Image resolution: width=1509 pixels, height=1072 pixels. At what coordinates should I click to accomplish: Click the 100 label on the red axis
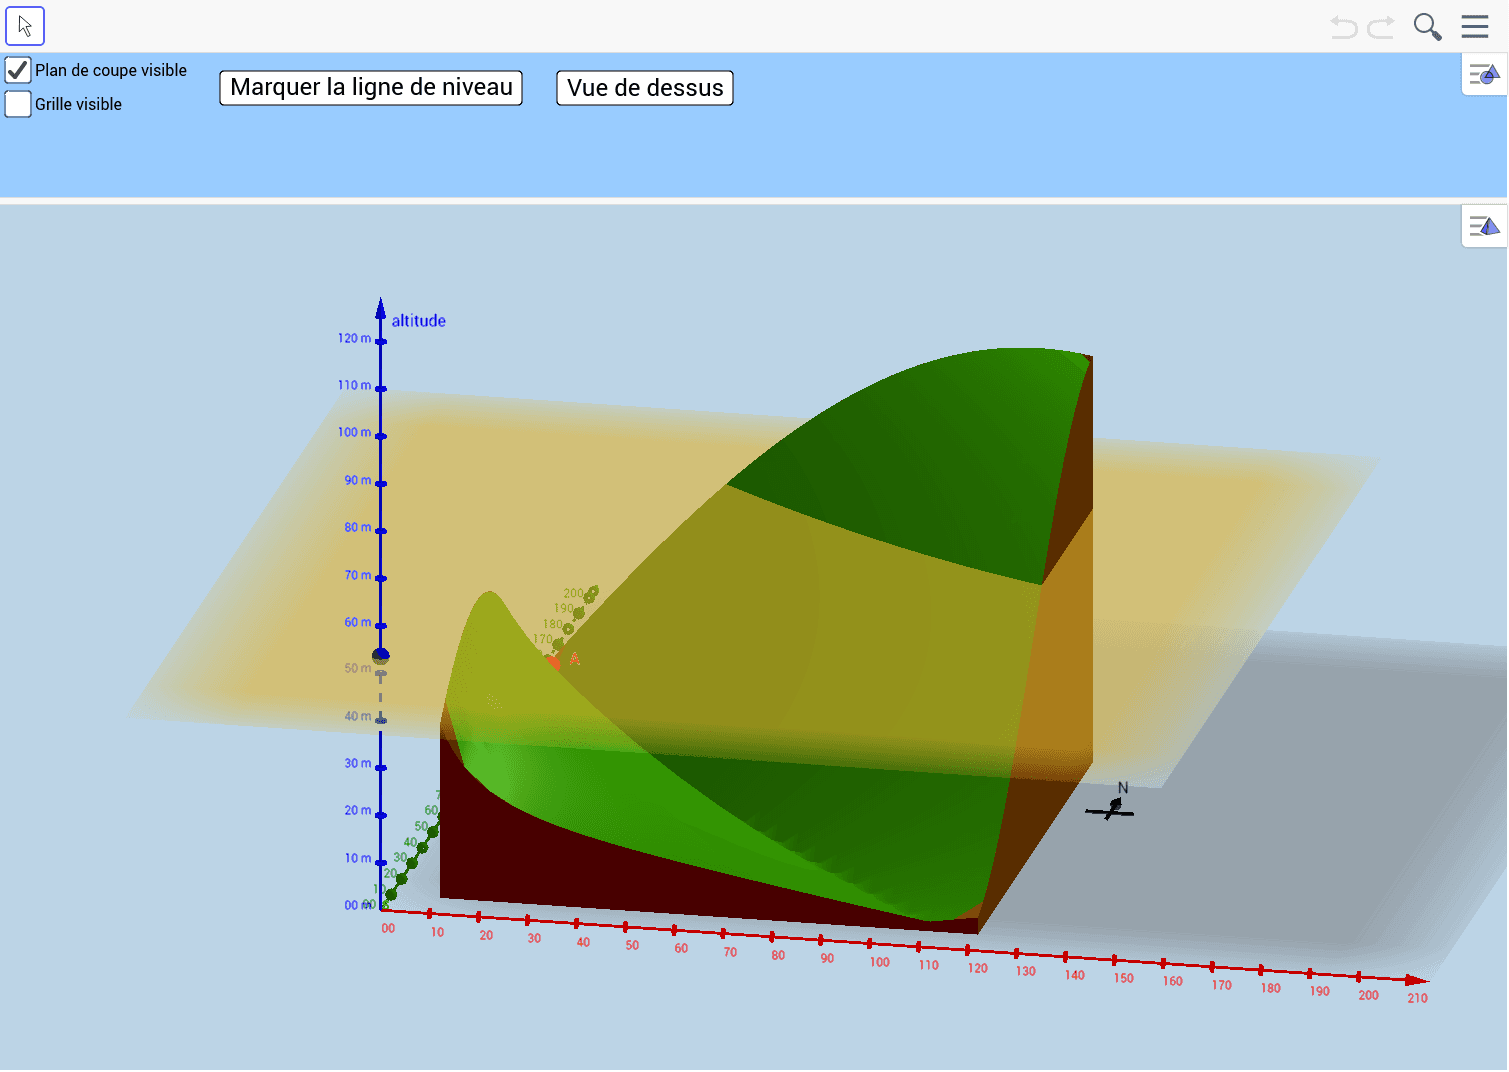(x=880, y=962)
